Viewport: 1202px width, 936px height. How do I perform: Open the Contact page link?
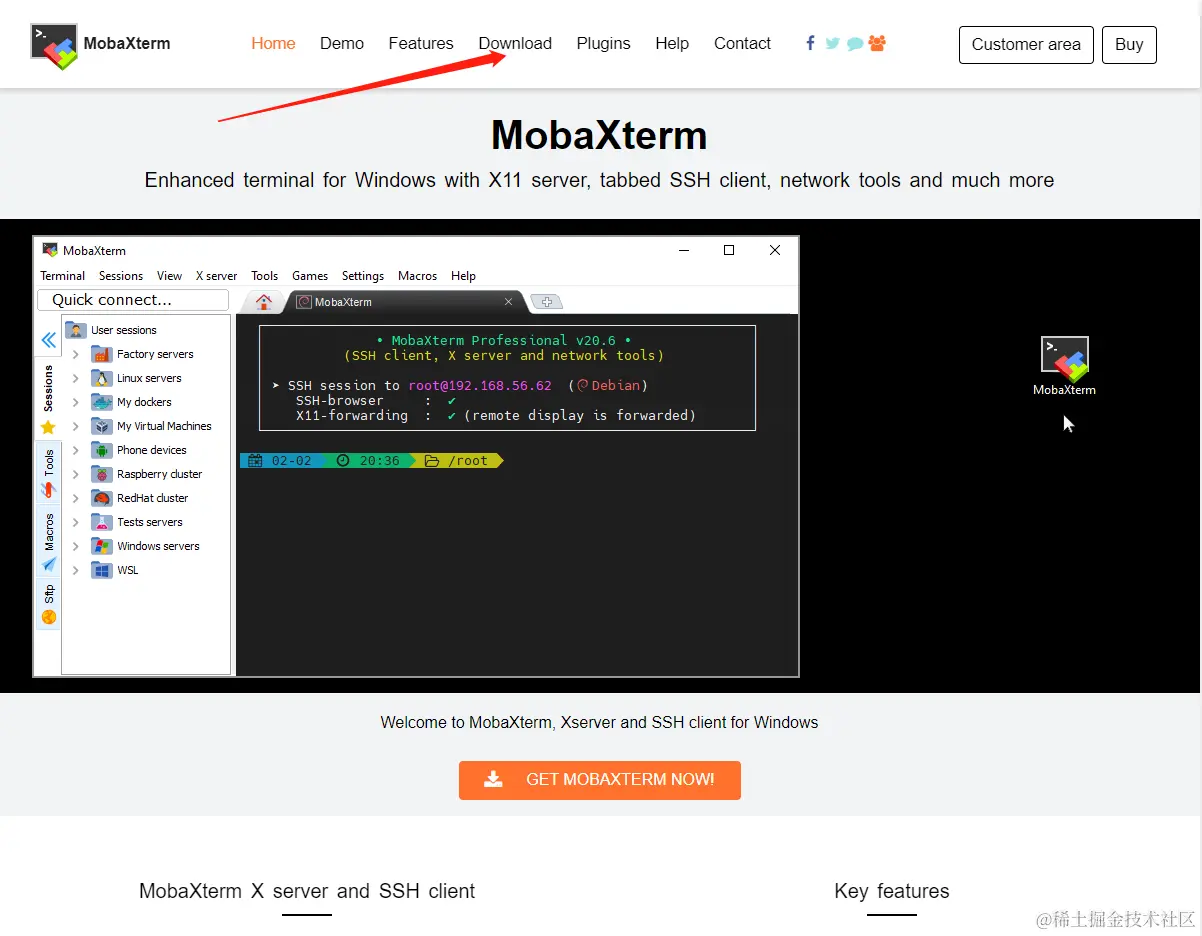742,43
